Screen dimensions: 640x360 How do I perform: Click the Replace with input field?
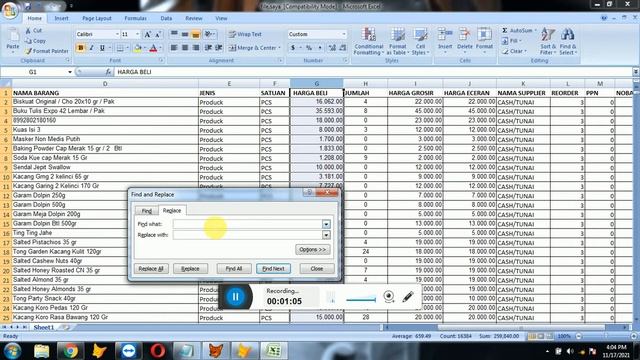point(248,235)
